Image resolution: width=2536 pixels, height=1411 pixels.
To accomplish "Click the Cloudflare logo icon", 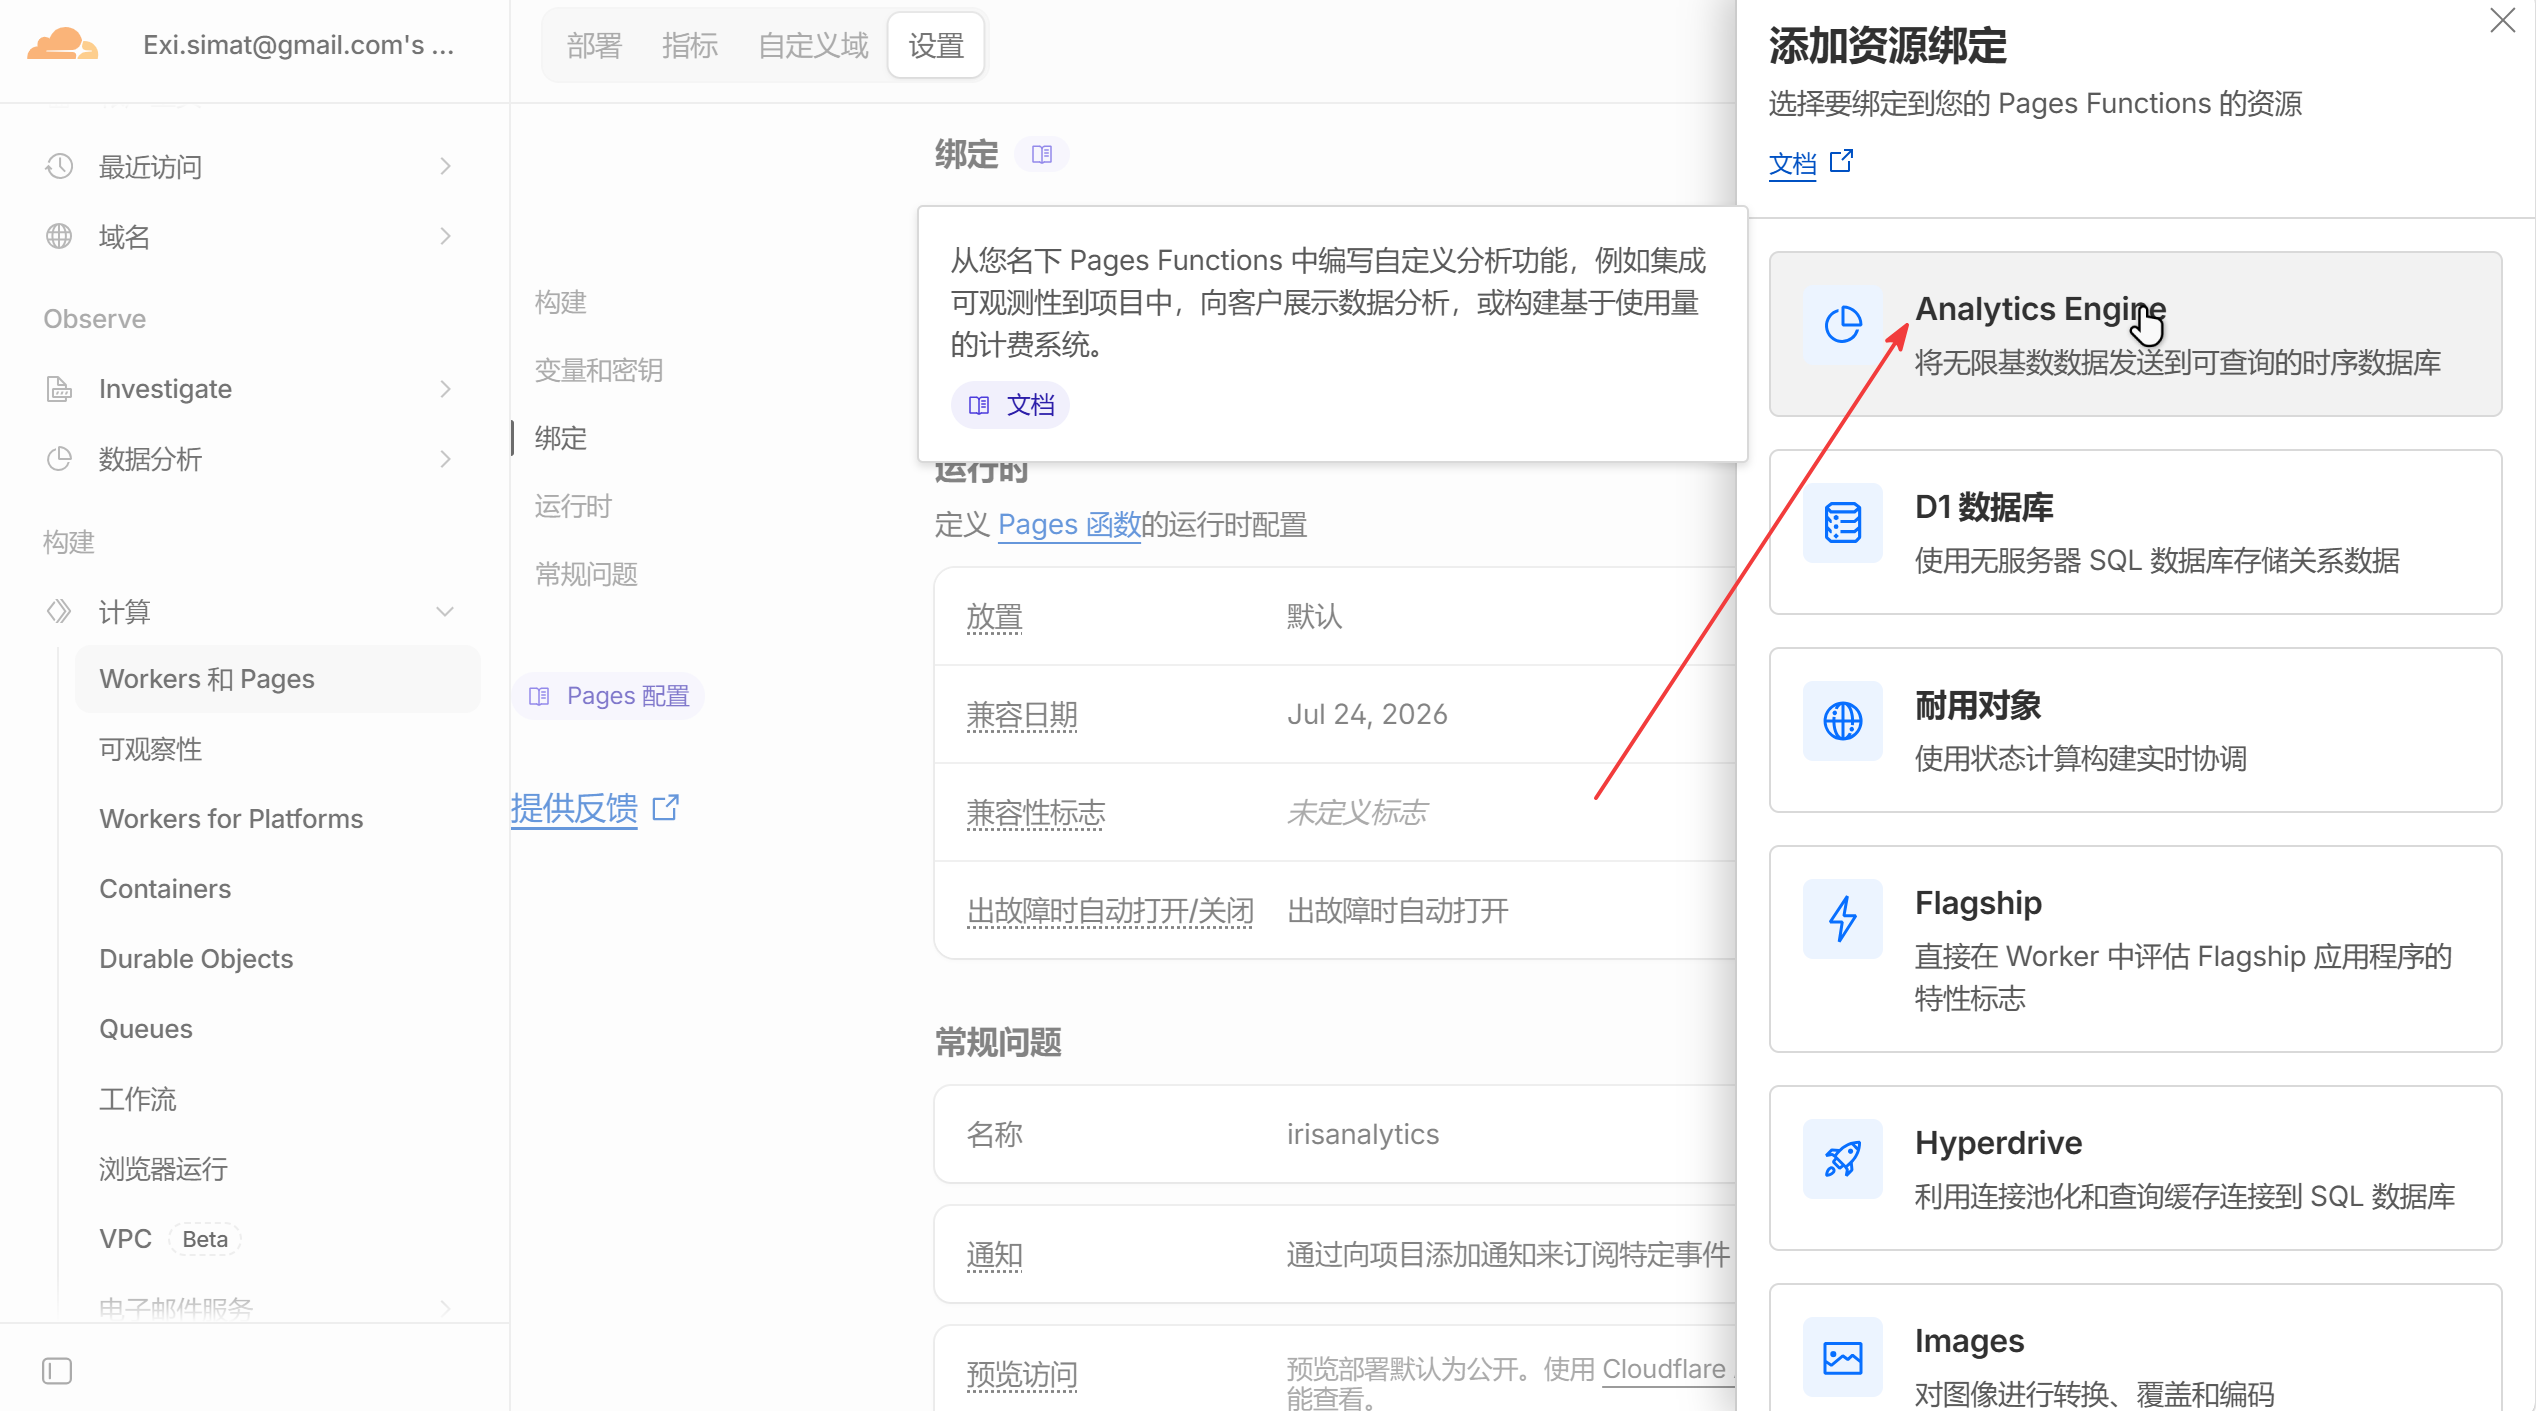I will pos(62,45).
